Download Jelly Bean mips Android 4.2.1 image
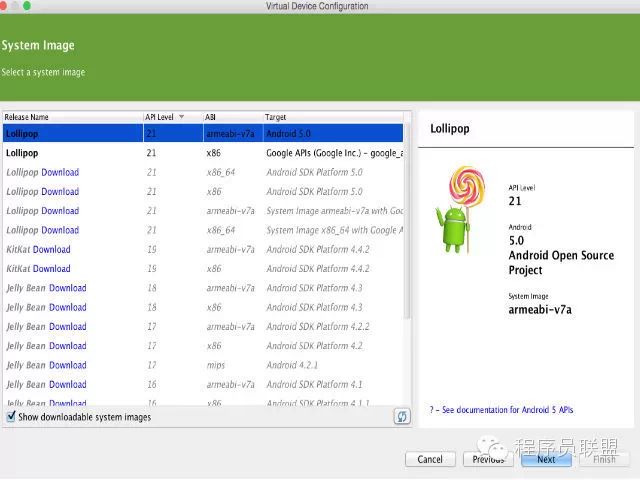This screenshot has height=480, width=640. (68, 365)
